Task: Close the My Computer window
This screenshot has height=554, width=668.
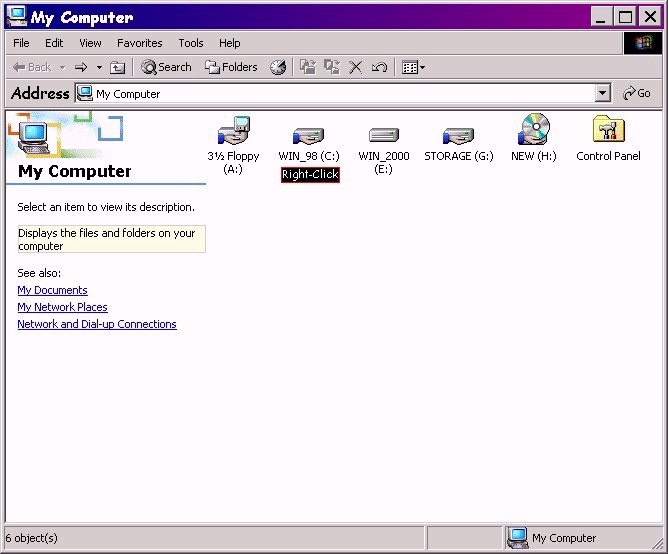Action: [650, 17]
